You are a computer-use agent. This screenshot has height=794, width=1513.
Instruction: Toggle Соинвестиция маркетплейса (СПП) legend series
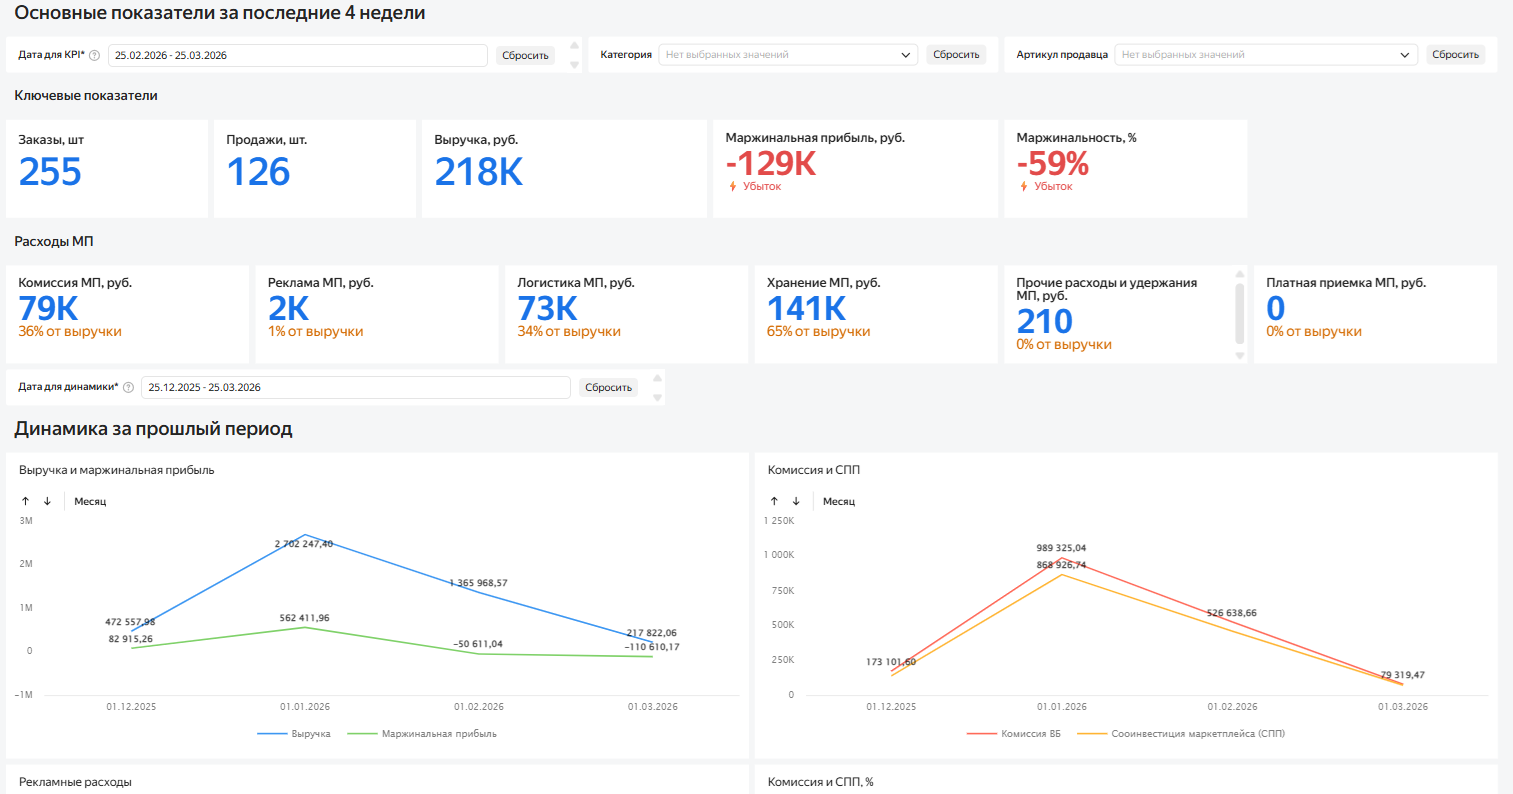[x=1181, y=734]
